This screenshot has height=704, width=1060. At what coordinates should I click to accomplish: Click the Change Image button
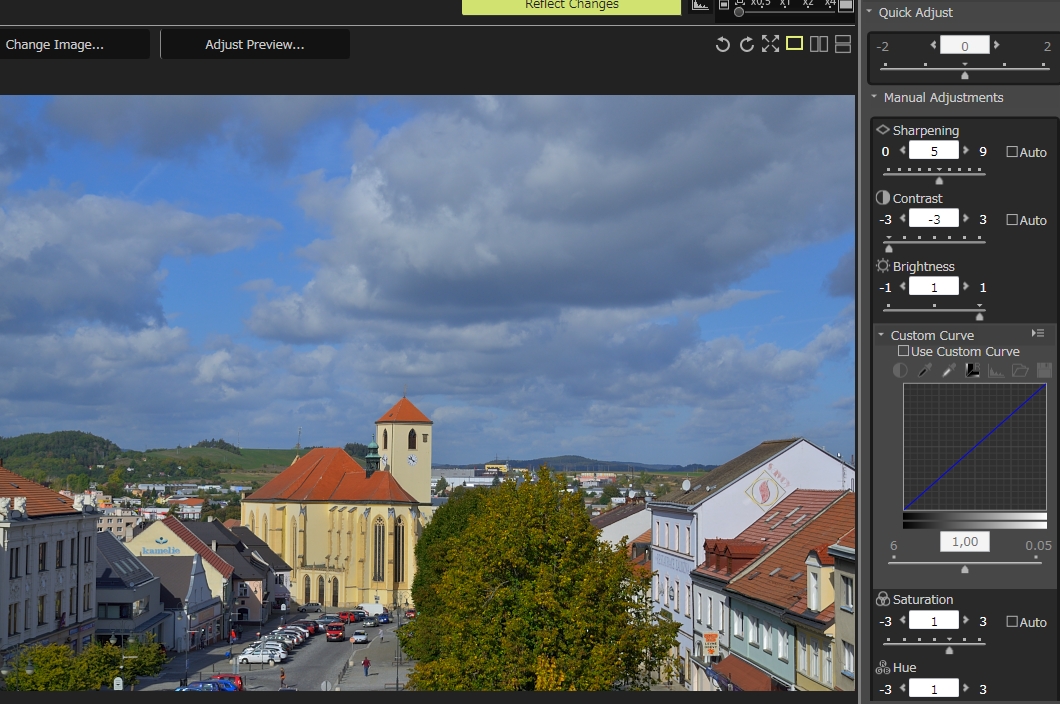pos(55,45)
